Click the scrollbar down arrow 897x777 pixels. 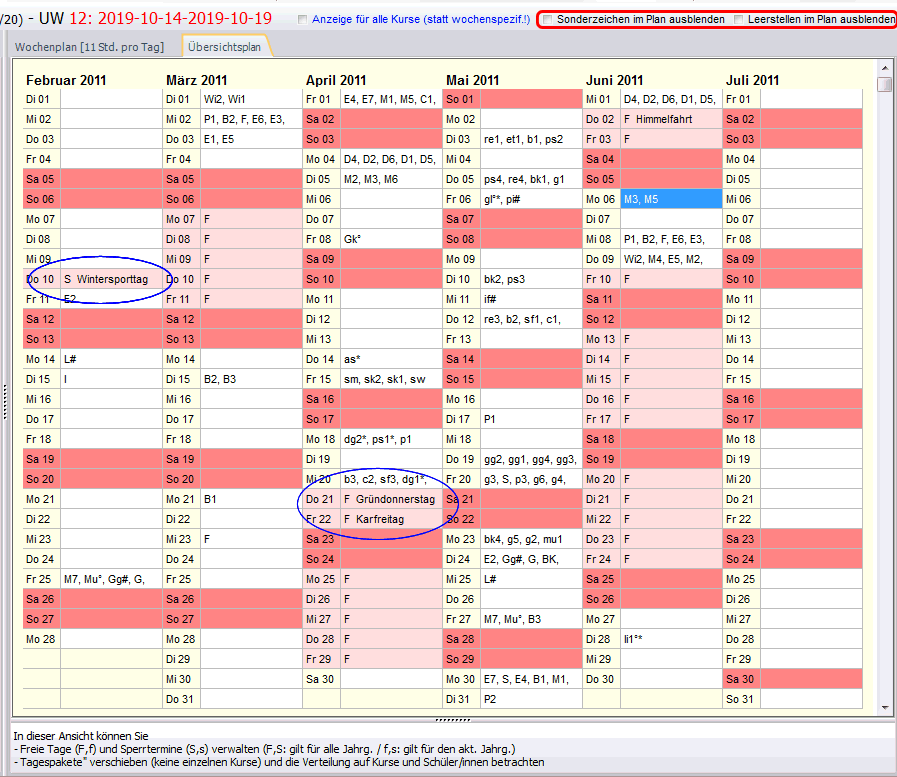pyautogui.click(x=884, y=707)
